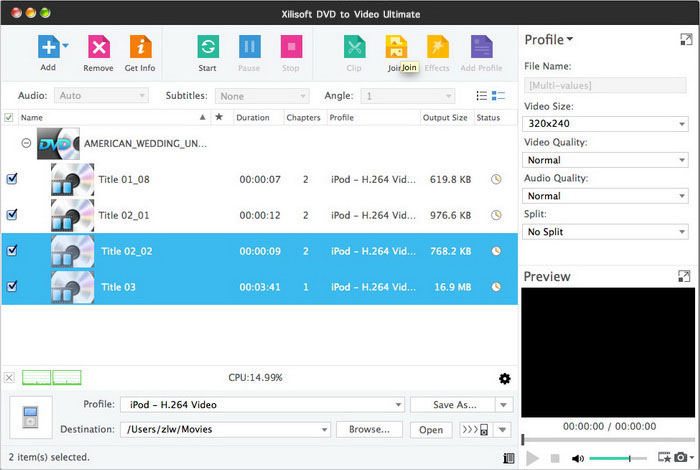
Task: Mute the preview volume speaker icon
Action: tap(578, 458)
